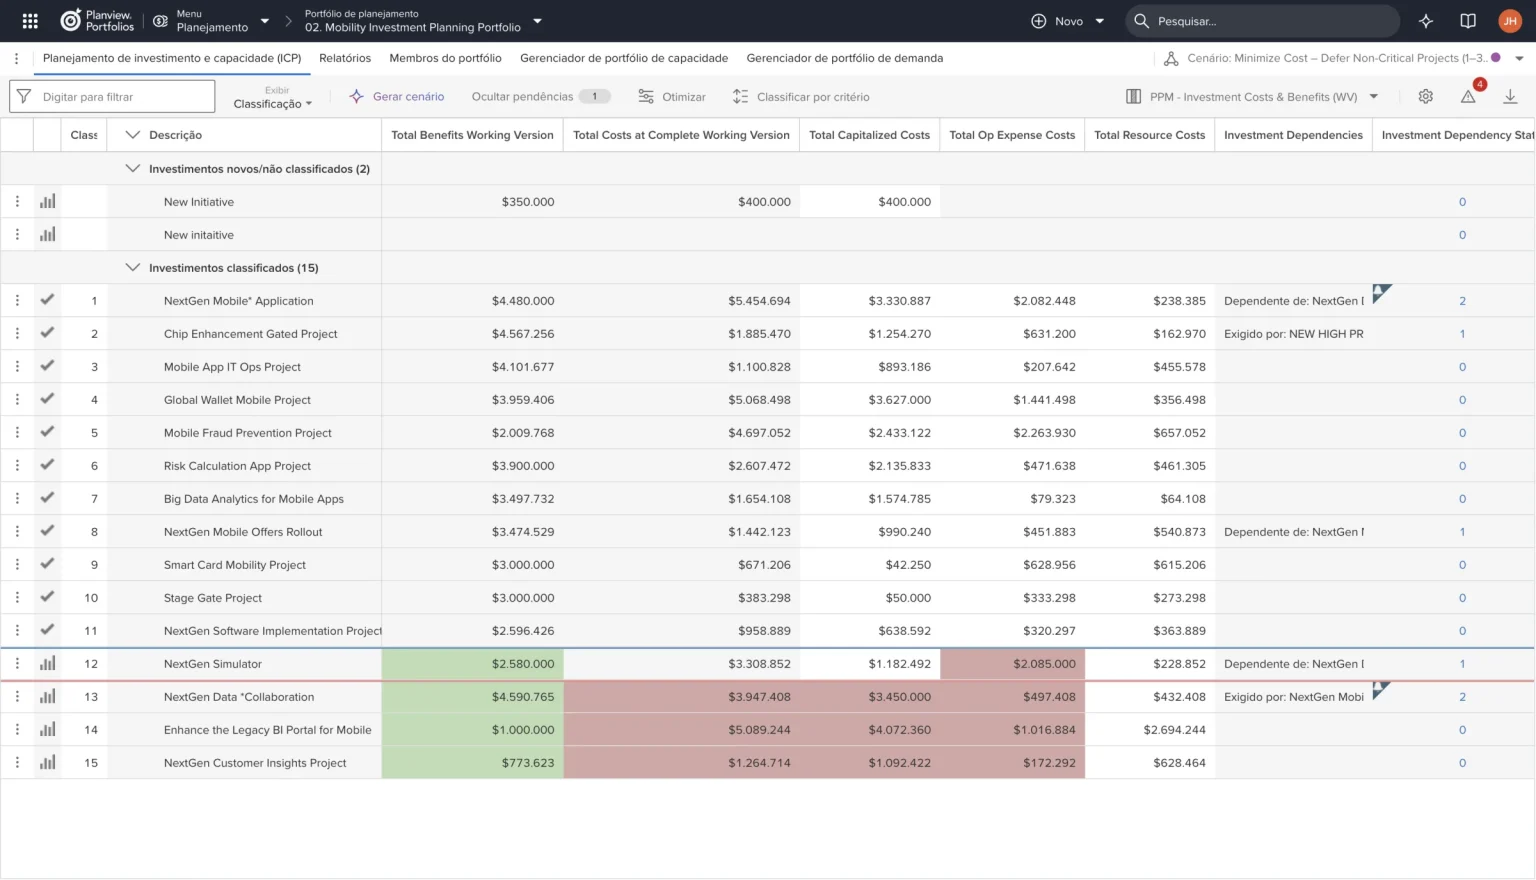Open the PPM Investment Costs & Benefits column set dropdown
This screenshot has width=1536, height=880.
1252,96
